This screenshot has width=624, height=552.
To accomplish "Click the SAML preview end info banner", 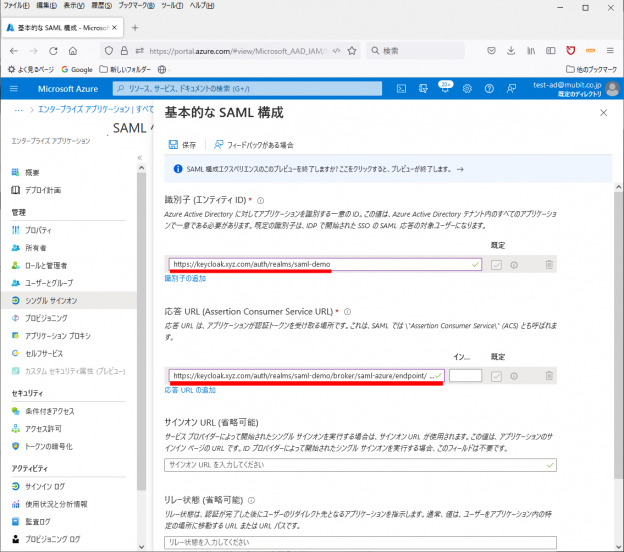I will 388,169.
